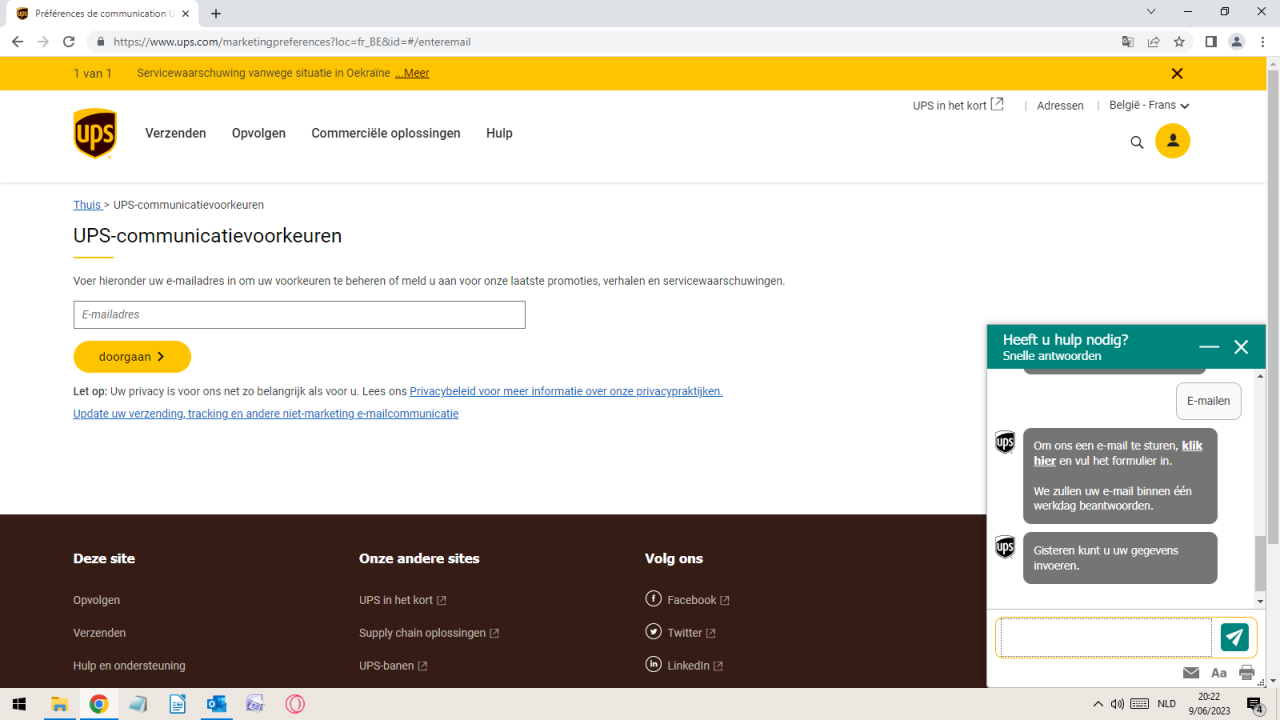Bookmark this page with star icon
Viewport: 1280px width, 720px height.
click(1179, 42)
